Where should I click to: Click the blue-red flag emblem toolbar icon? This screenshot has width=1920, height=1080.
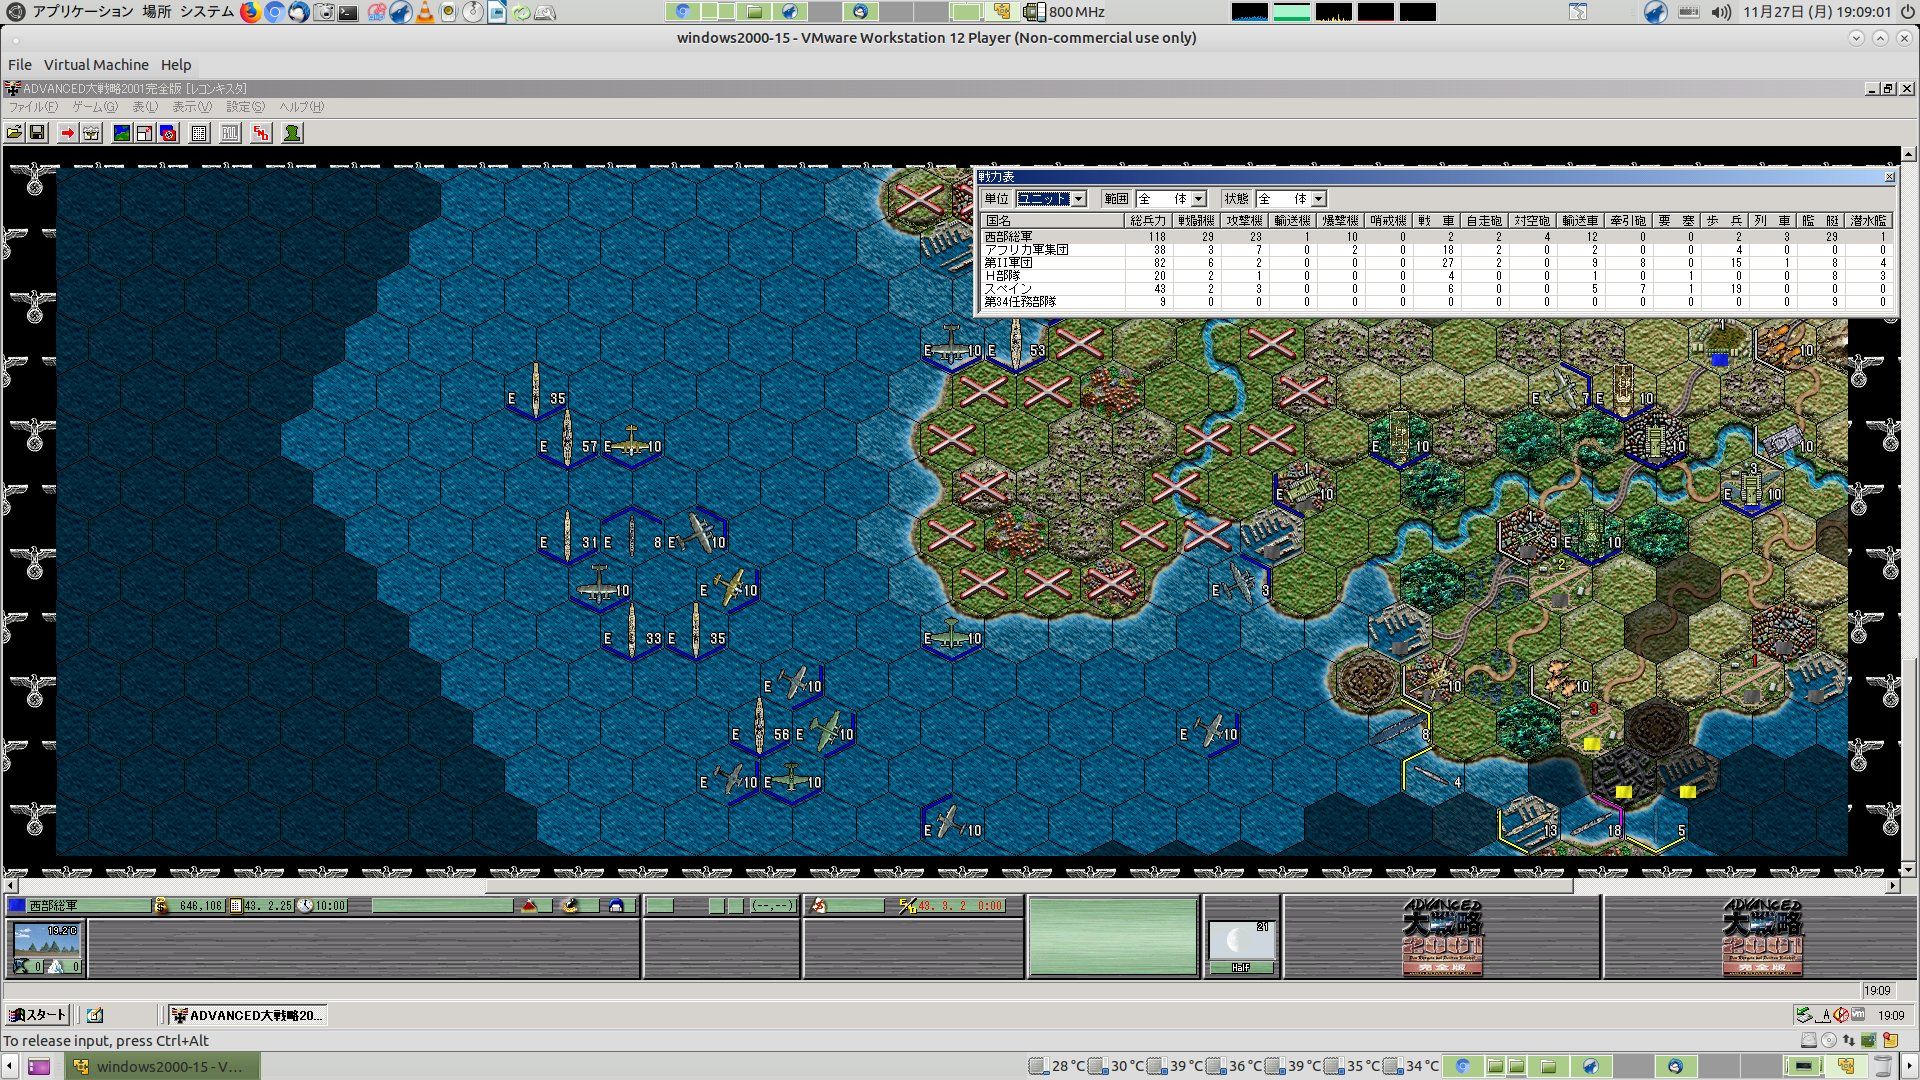pos(169,133)
